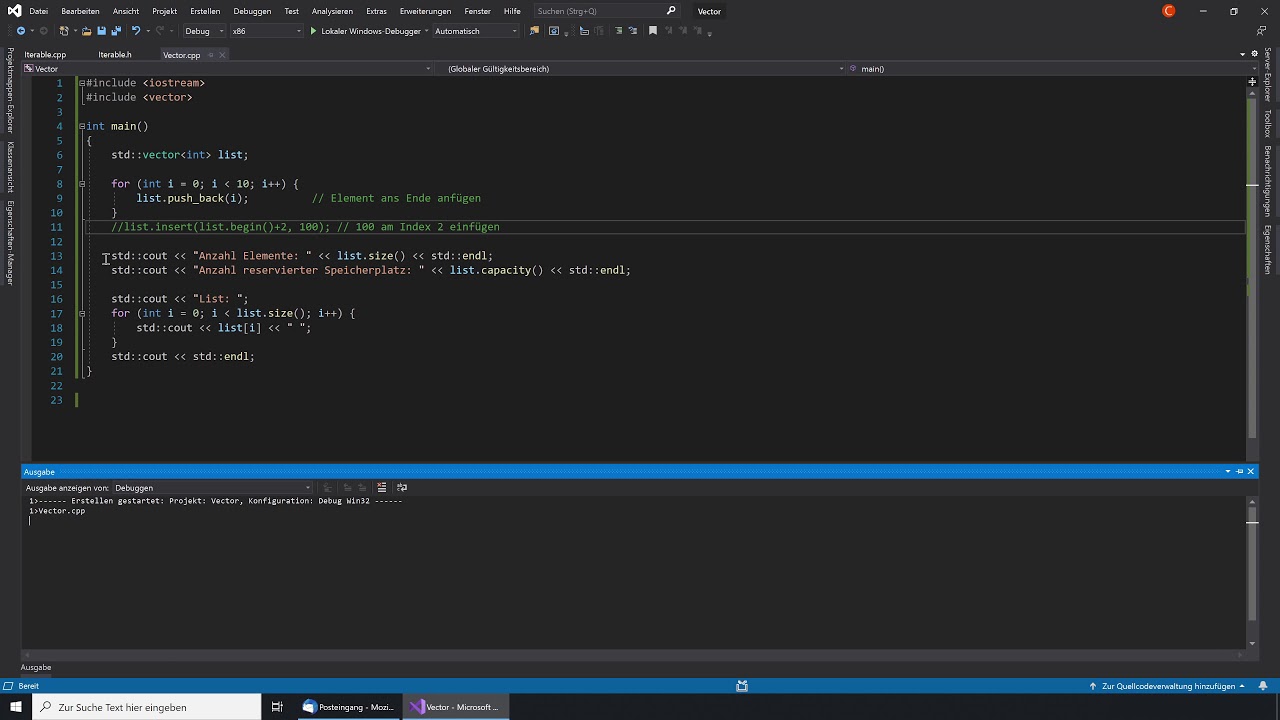Click the Save file icon in toolbar
This screenshot has height=720, width=1280.
(101, 31)
